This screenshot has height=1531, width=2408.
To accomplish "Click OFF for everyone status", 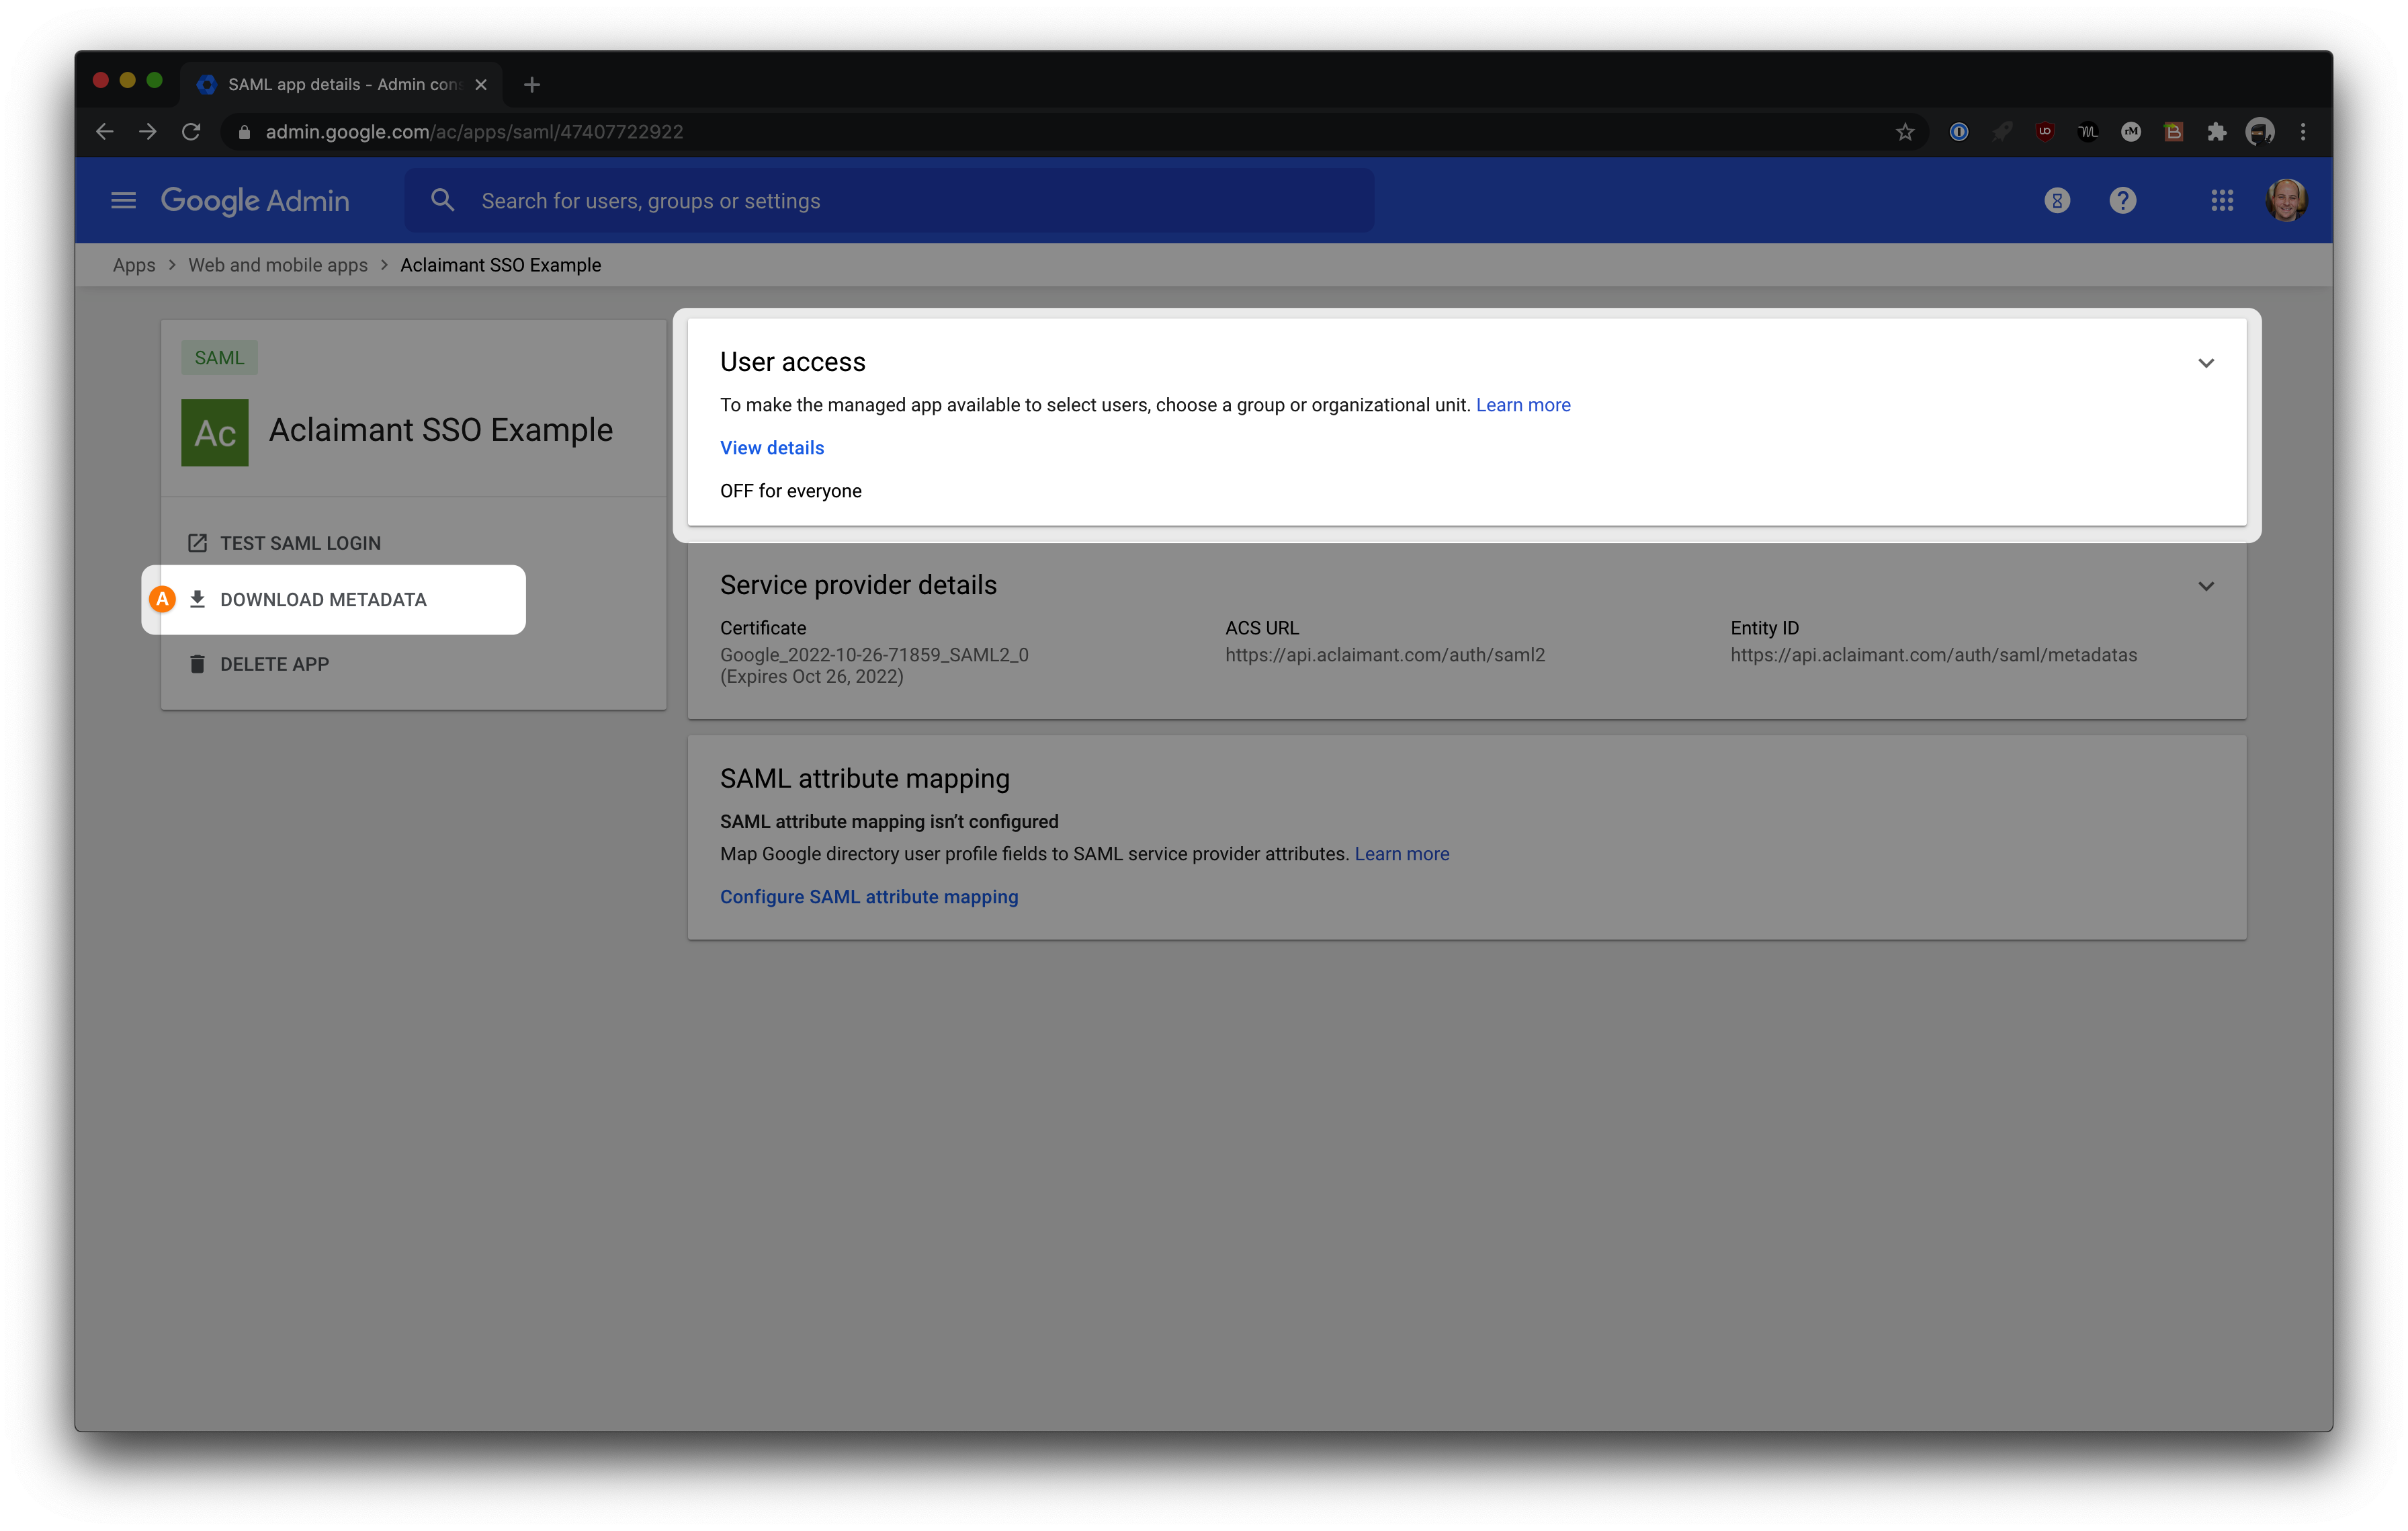I will tap(791, 491).
